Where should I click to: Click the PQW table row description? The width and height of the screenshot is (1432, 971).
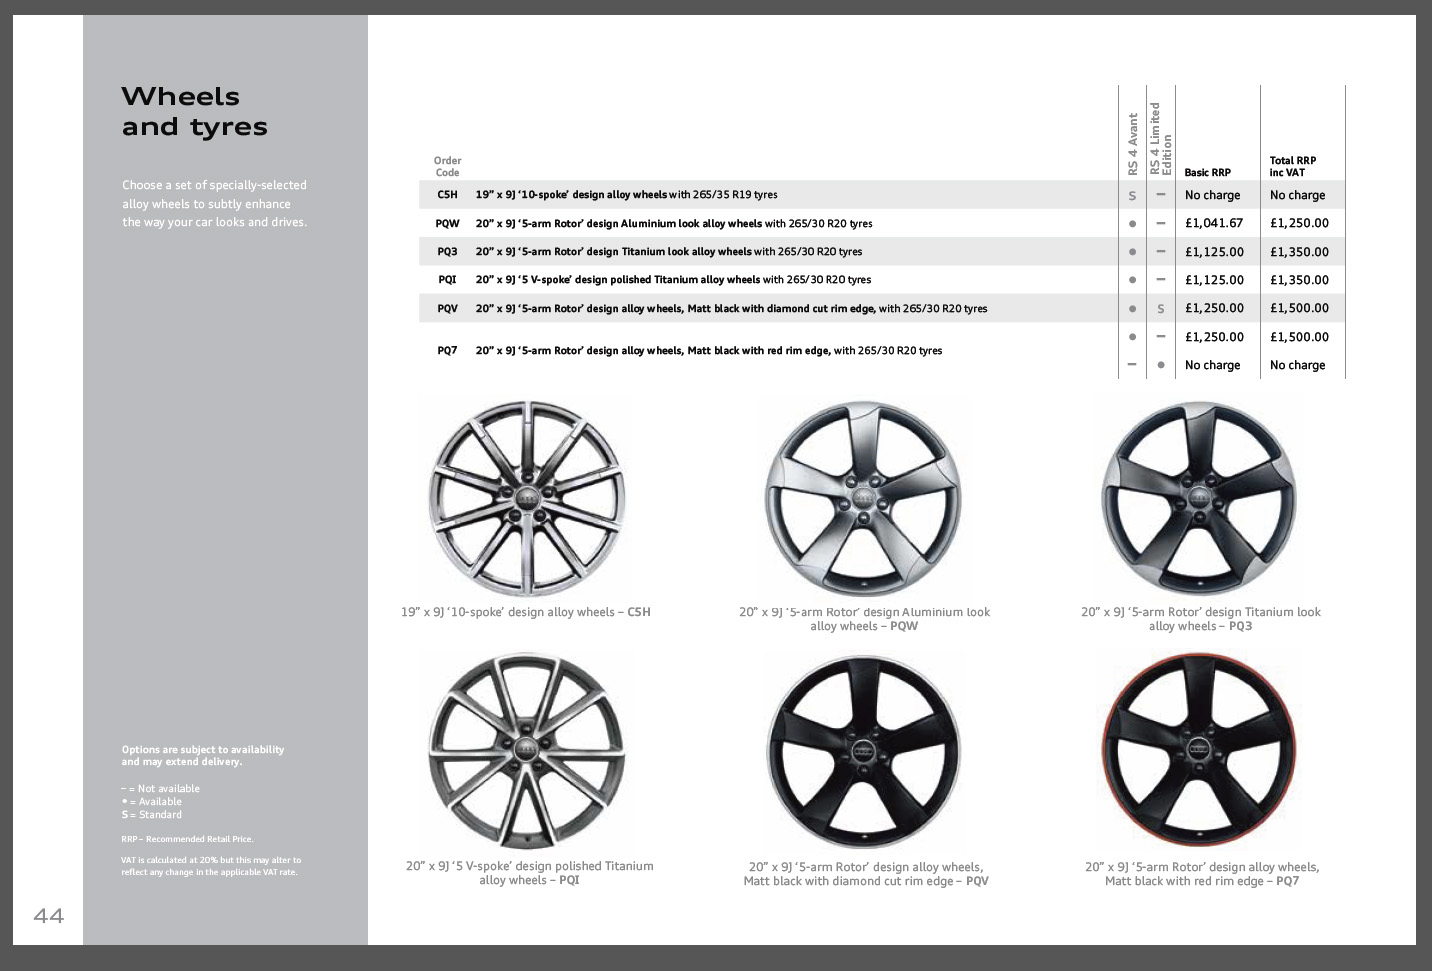tap(673, 224)
